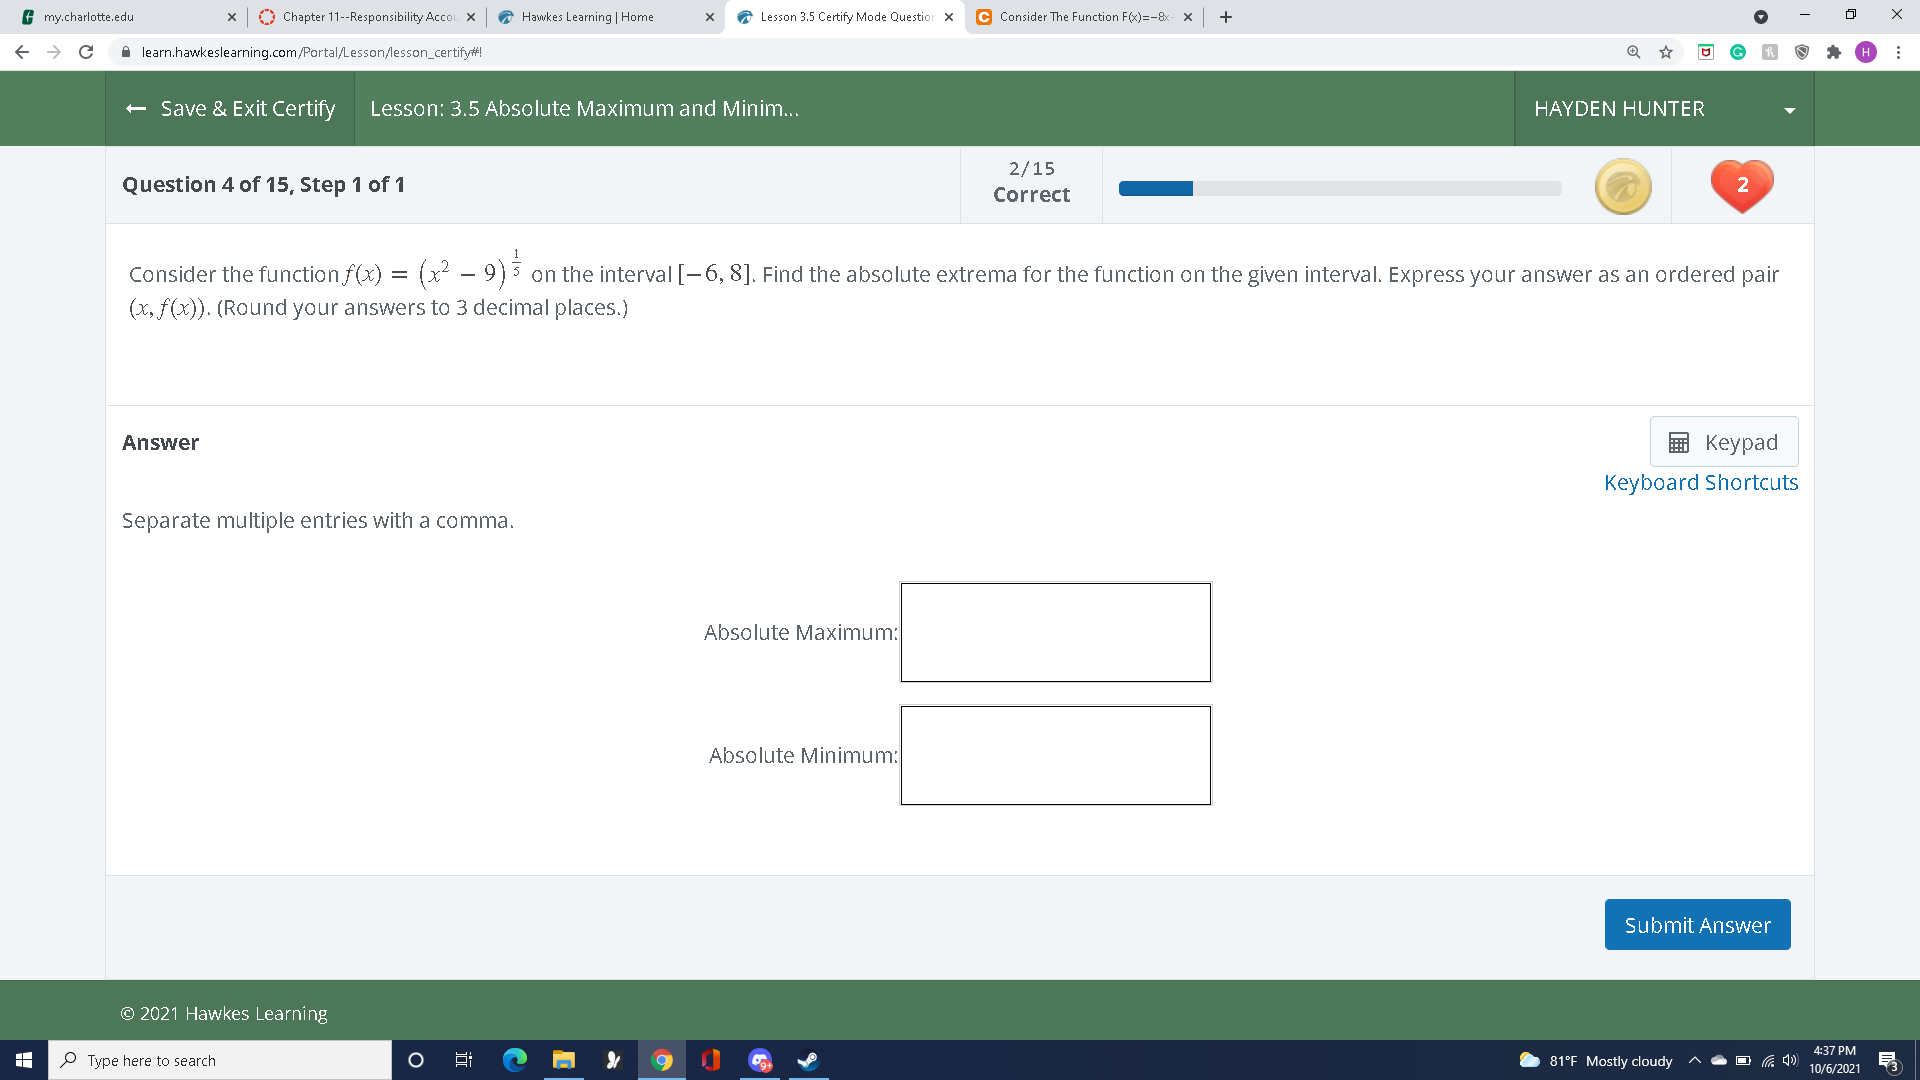Screen dimensions: 1920x1080
Task: Open the Honey browser extension
Action: [1770, 51]
